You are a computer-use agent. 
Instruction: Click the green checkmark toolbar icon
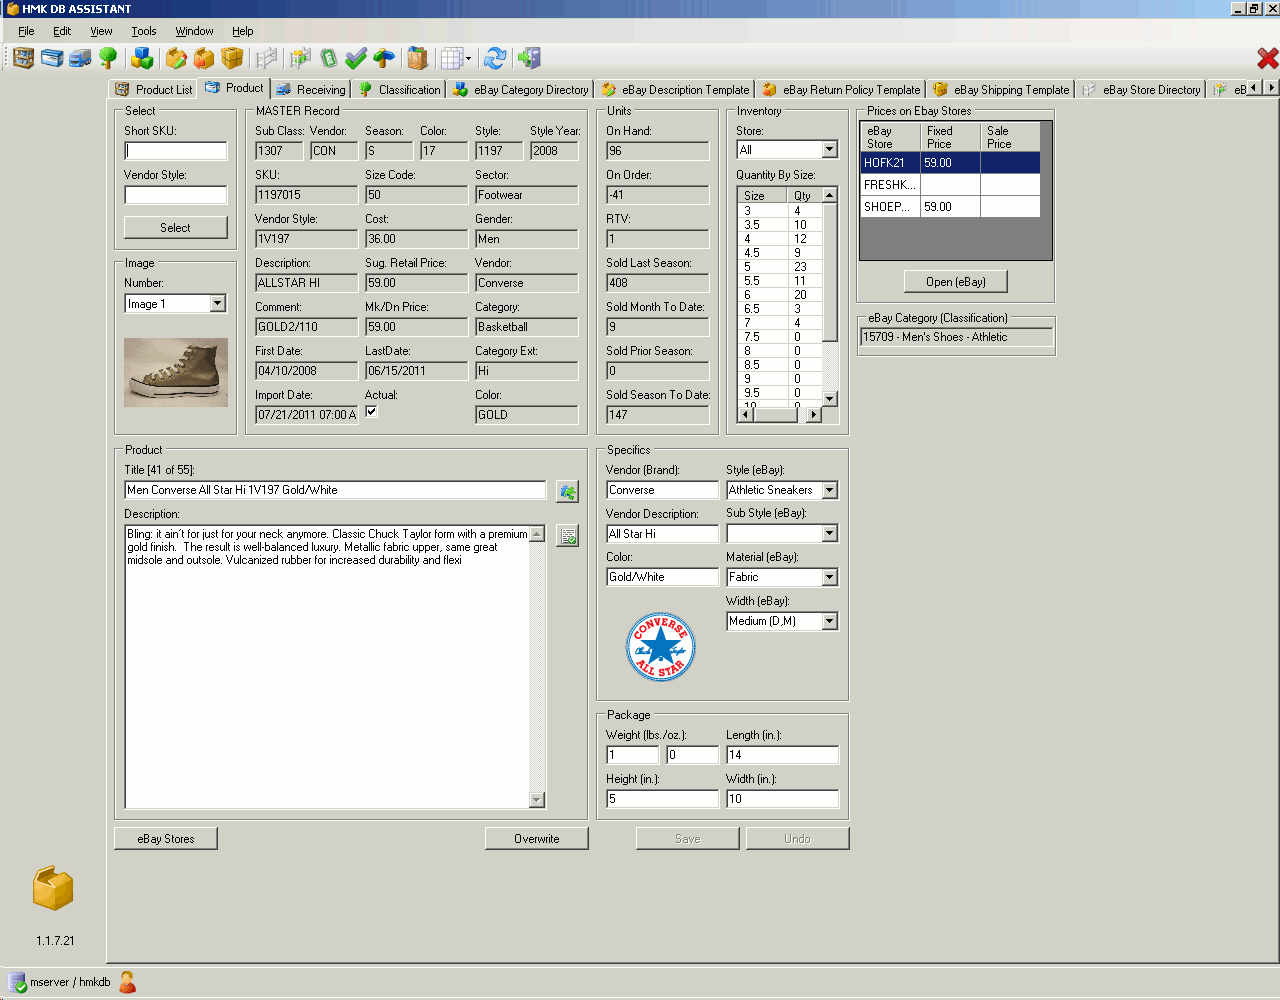356,58
